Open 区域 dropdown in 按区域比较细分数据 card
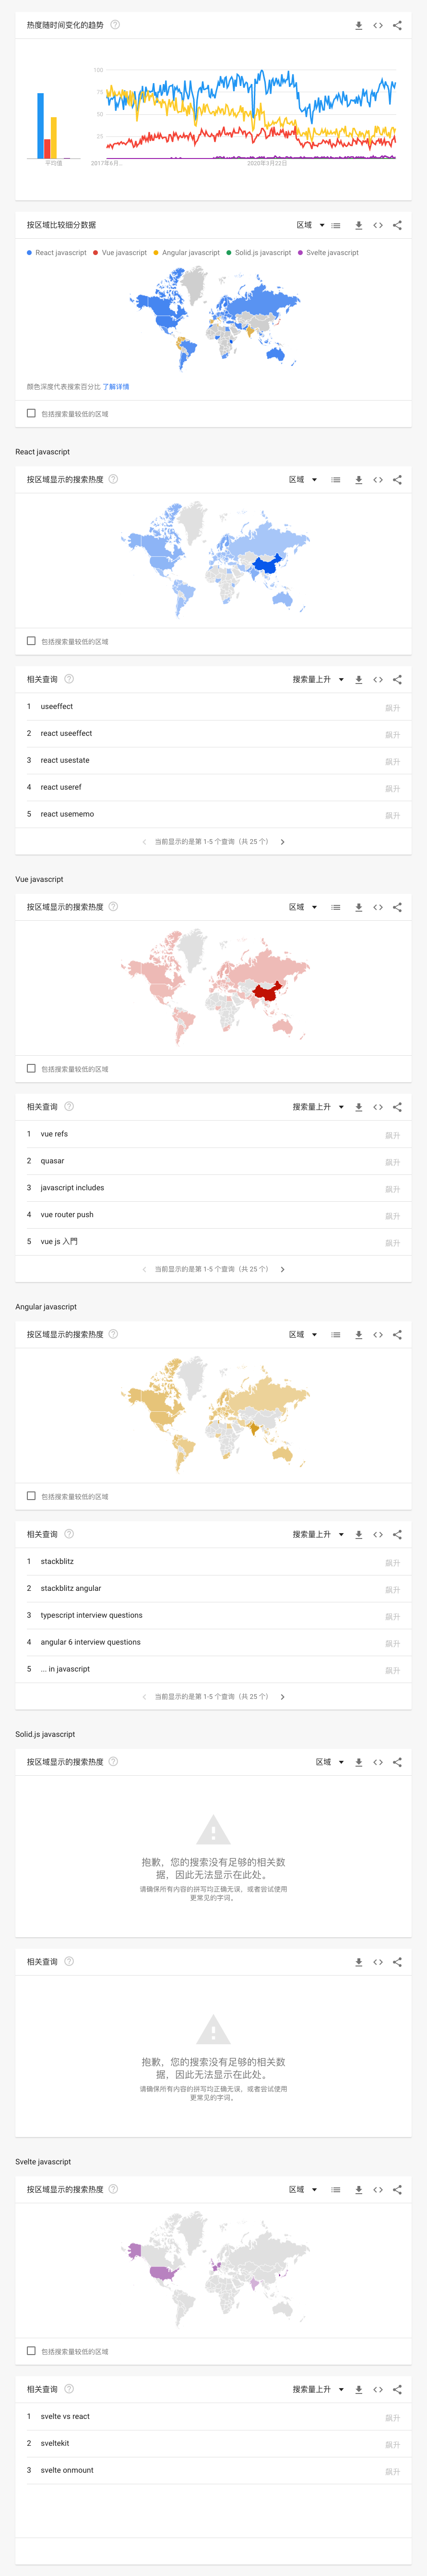Viewport: 427px width, 2576px height. tap(310, 225)
